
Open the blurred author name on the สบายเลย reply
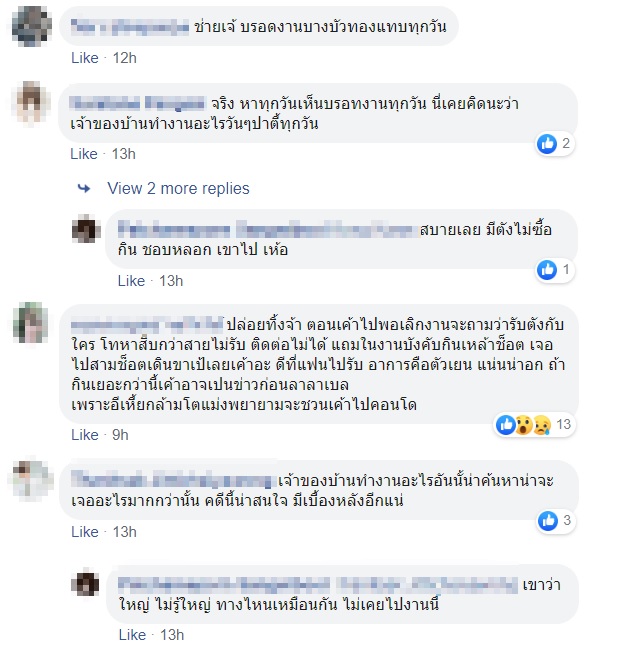(x=268, y=230)
